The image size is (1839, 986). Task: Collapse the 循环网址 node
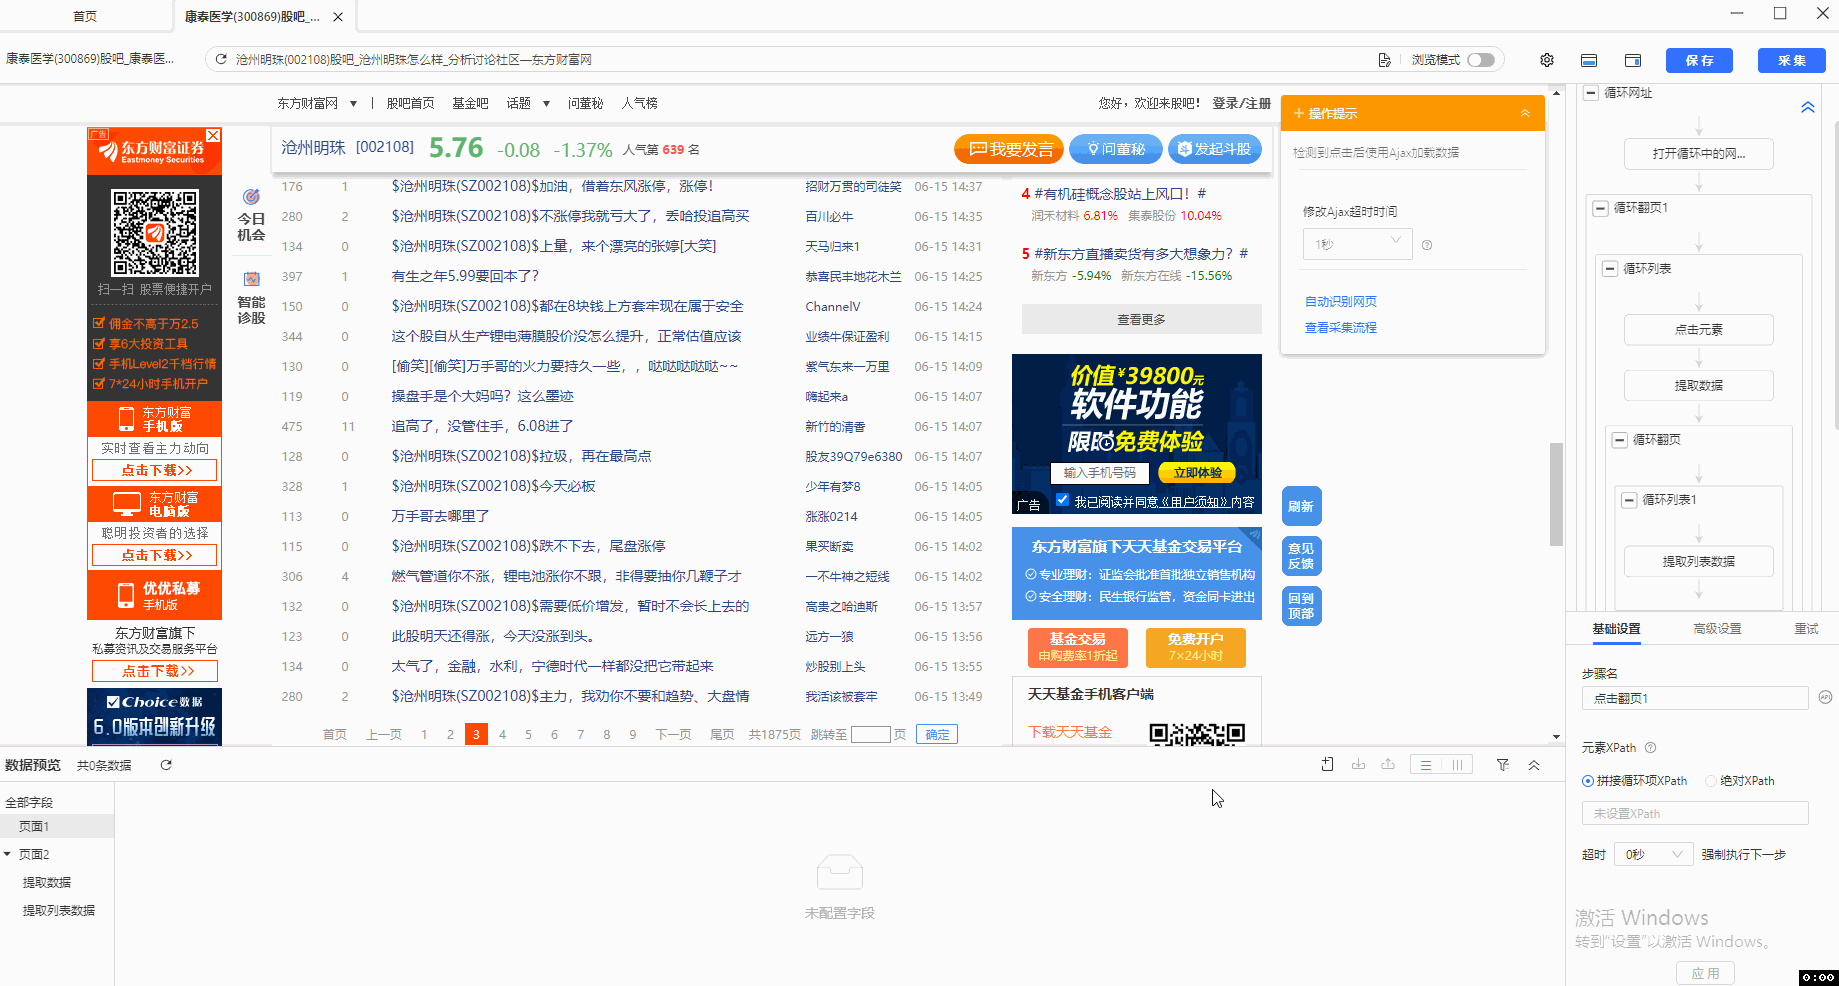pyautogui.click(x=1591, y=93)
